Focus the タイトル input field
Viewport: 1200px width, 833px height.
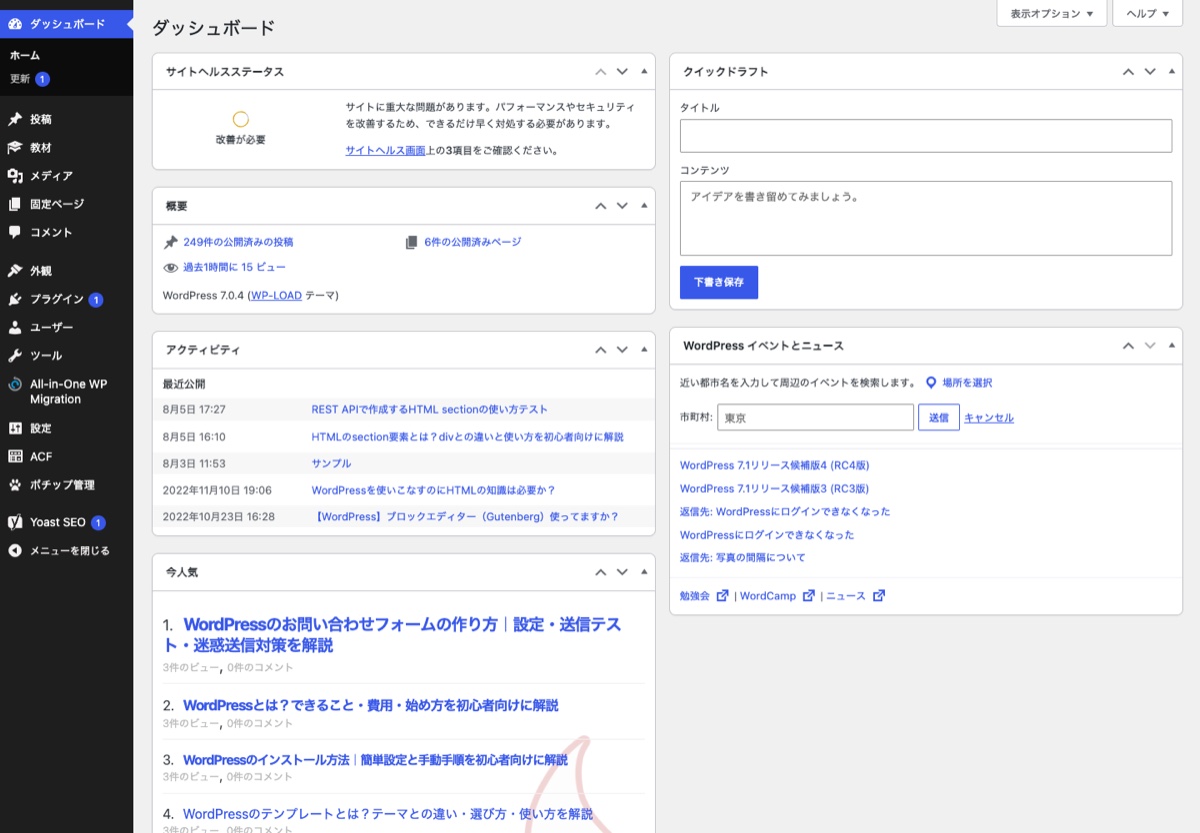(926, 136)
